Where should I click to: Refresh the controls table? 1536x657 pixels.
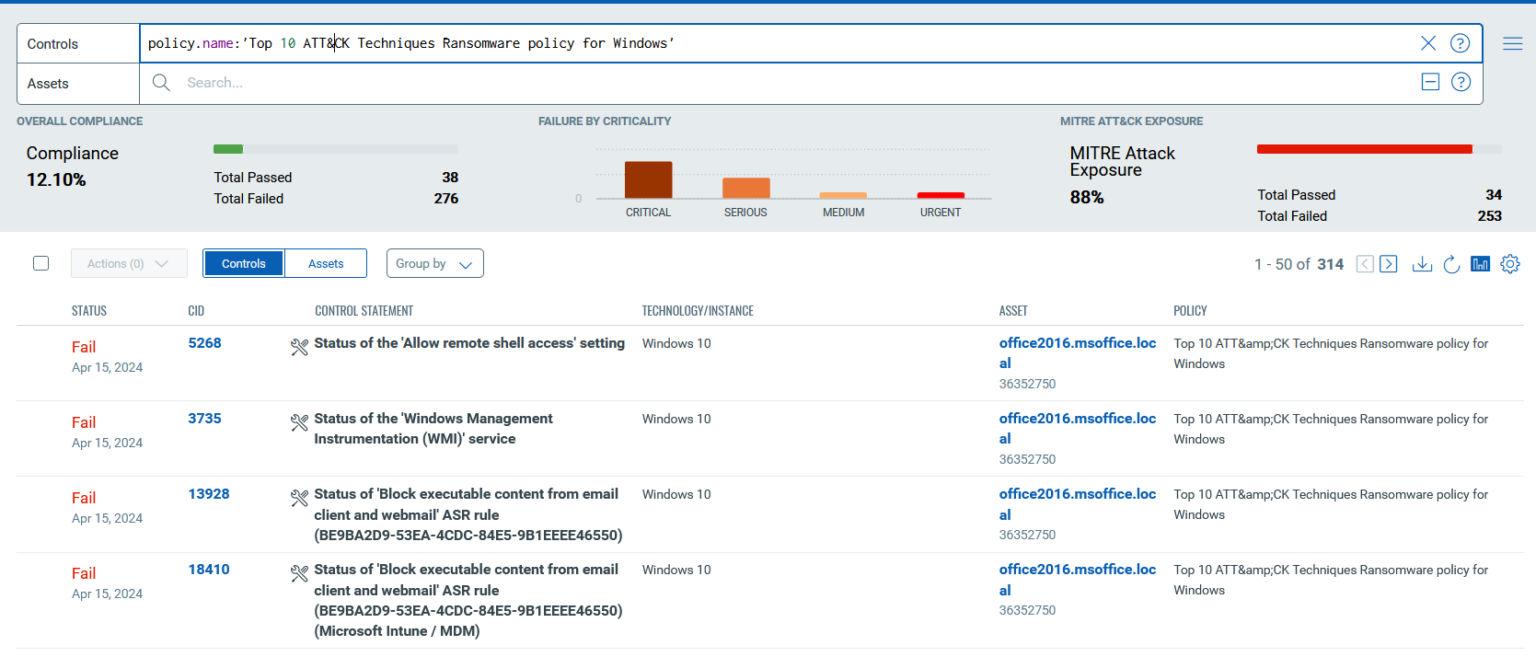tap(1451, 264)
